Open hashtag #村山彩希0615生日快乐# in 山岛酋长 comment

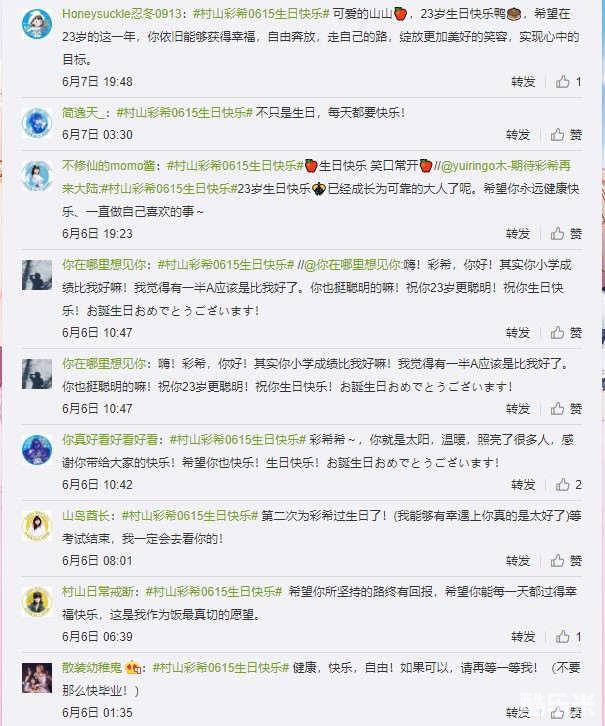[189, 515]
